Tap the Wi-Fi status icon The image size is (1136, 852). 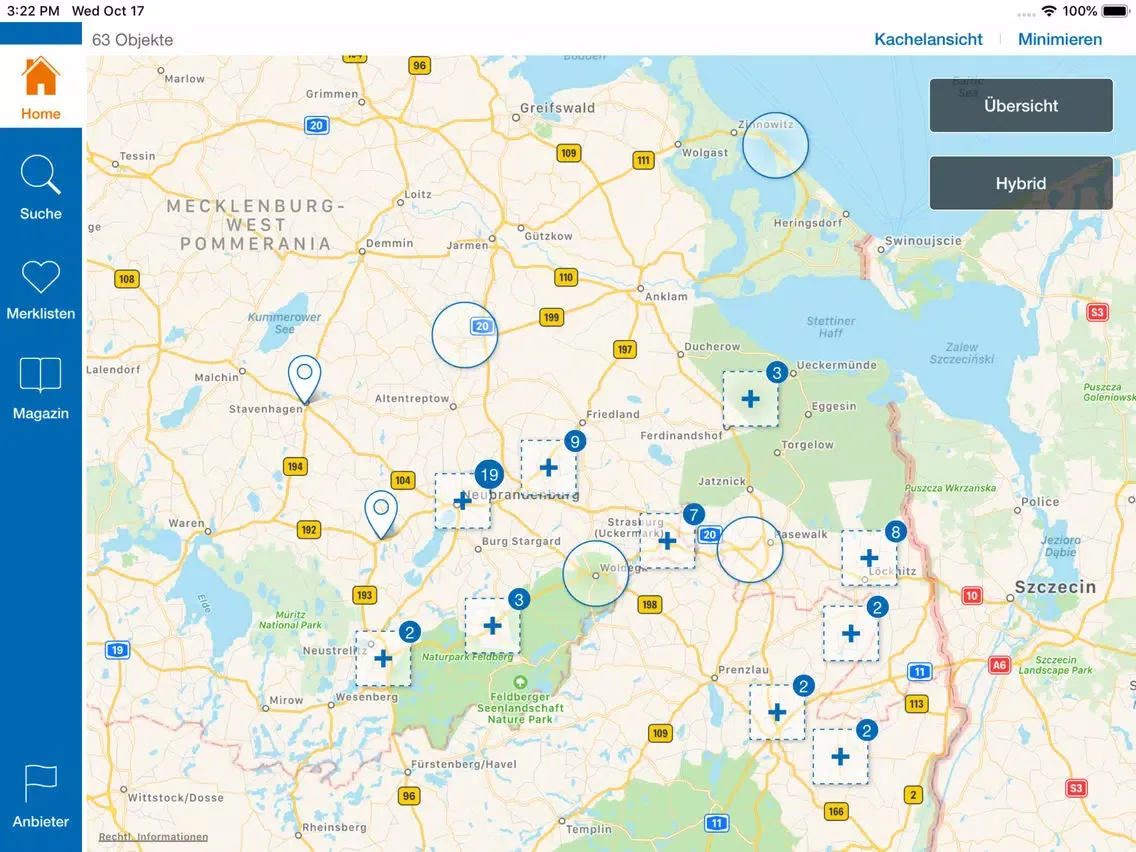coord(1048,11)
